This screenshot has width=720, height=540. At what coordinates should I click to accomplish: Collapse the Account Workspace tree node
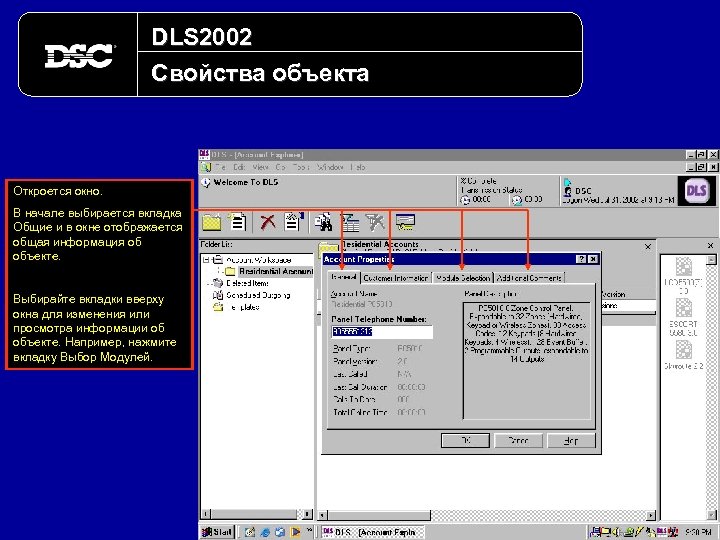(x=206, y=260)
